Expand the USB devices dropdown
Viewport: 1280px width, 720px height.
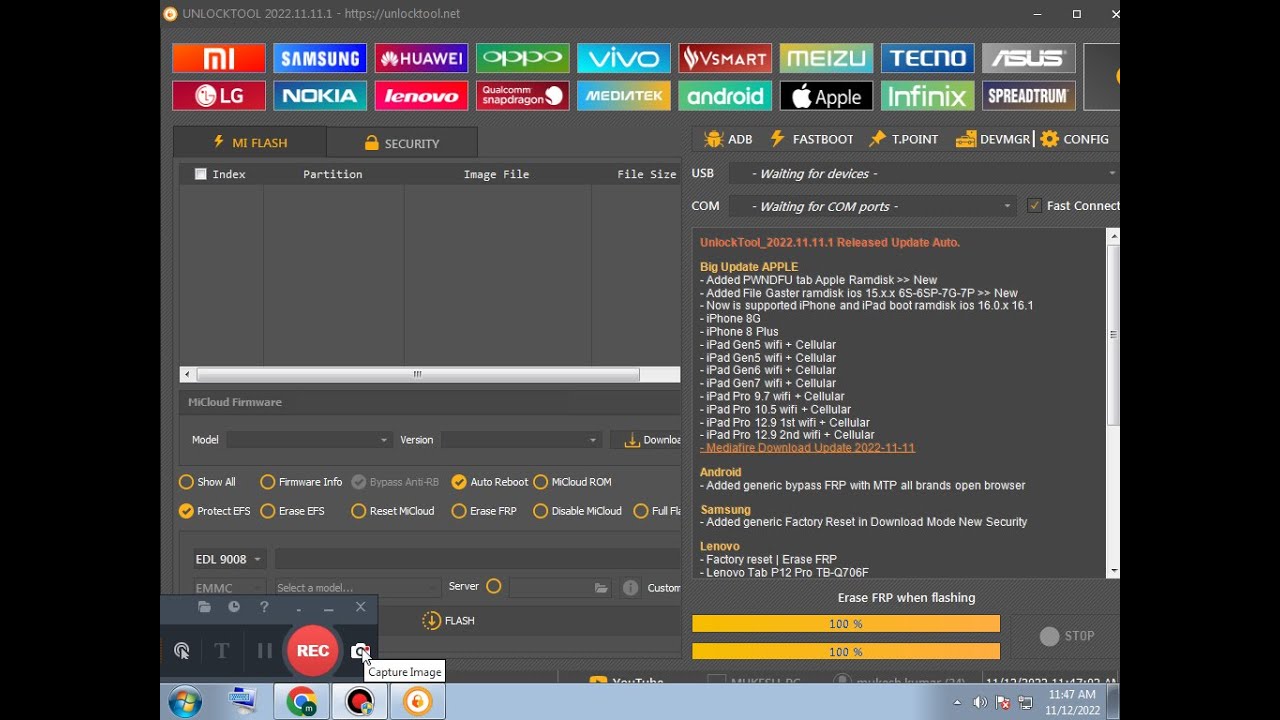tap(922, 174)
